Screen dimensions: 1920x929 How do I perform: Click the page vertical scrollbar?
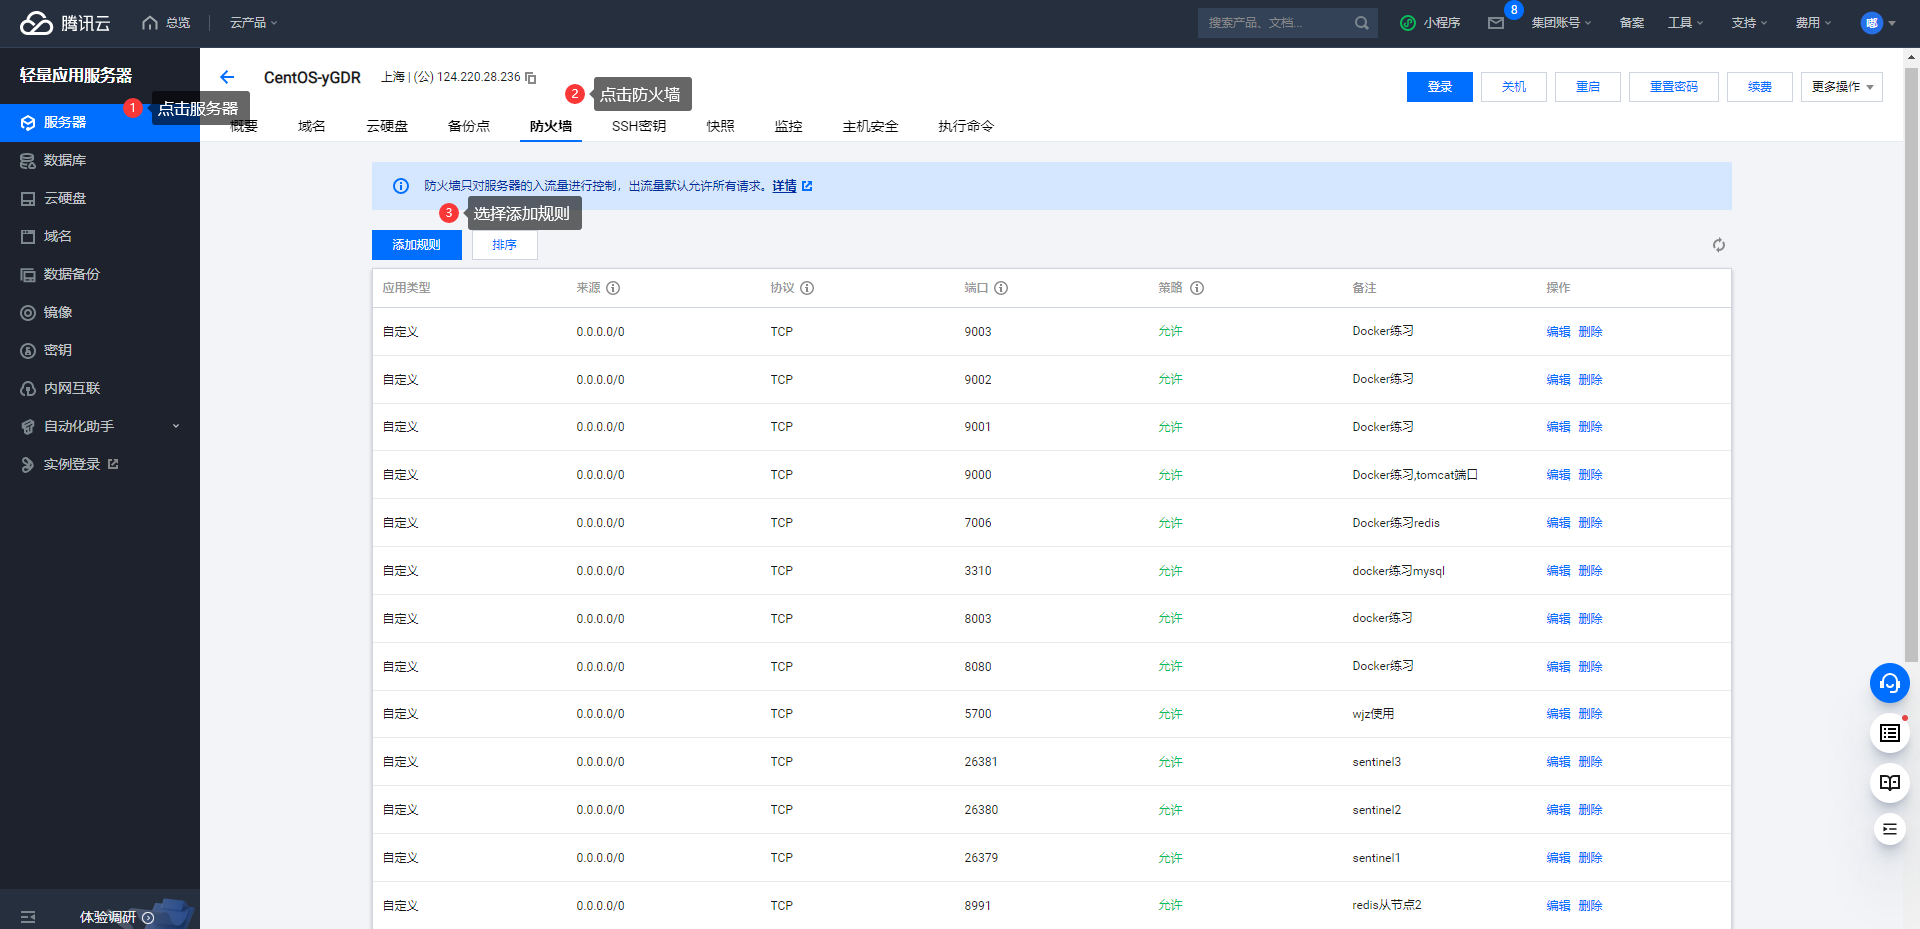point(1912,365)
